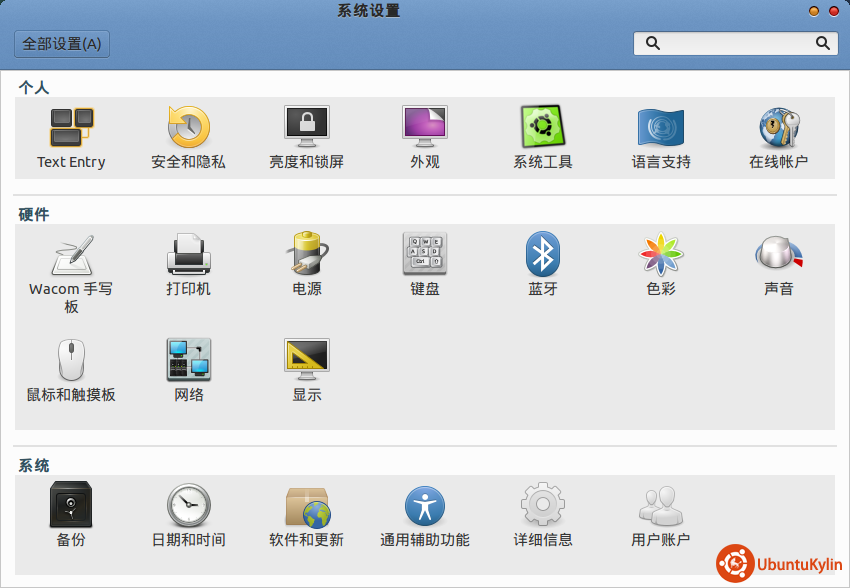Open 显示 (Displays) settings

point(306,361)
